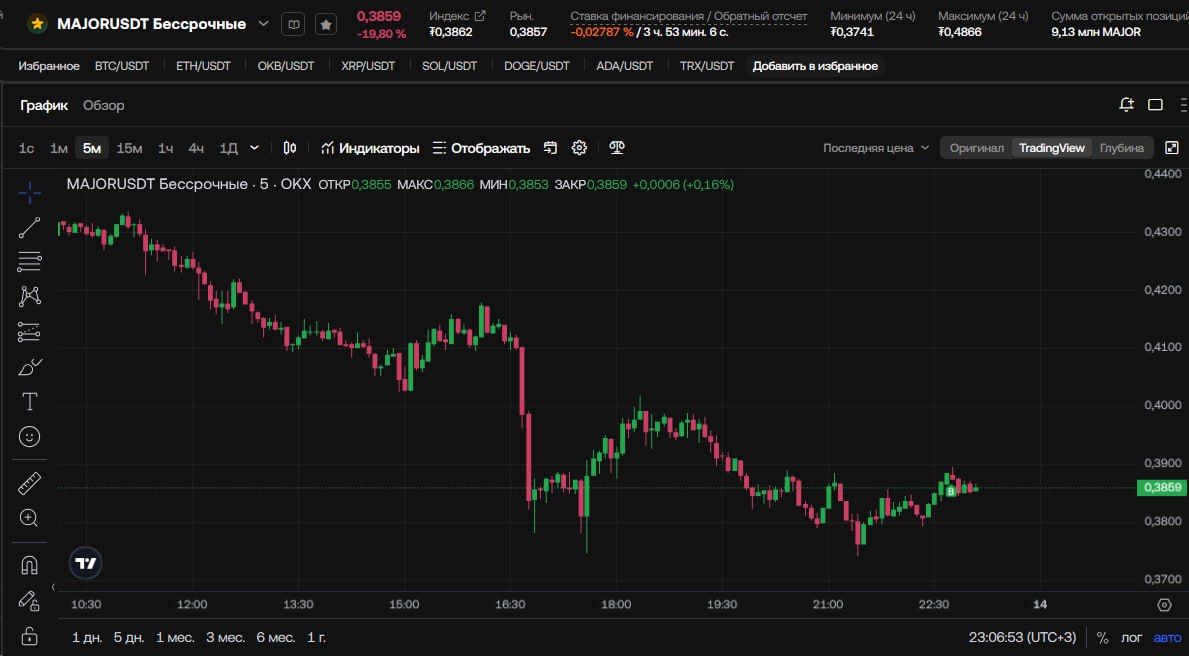The width and height of the screenshot is (1189, 656).
Task: Set chart range to 1 дн.
Action: coord(87,638)
